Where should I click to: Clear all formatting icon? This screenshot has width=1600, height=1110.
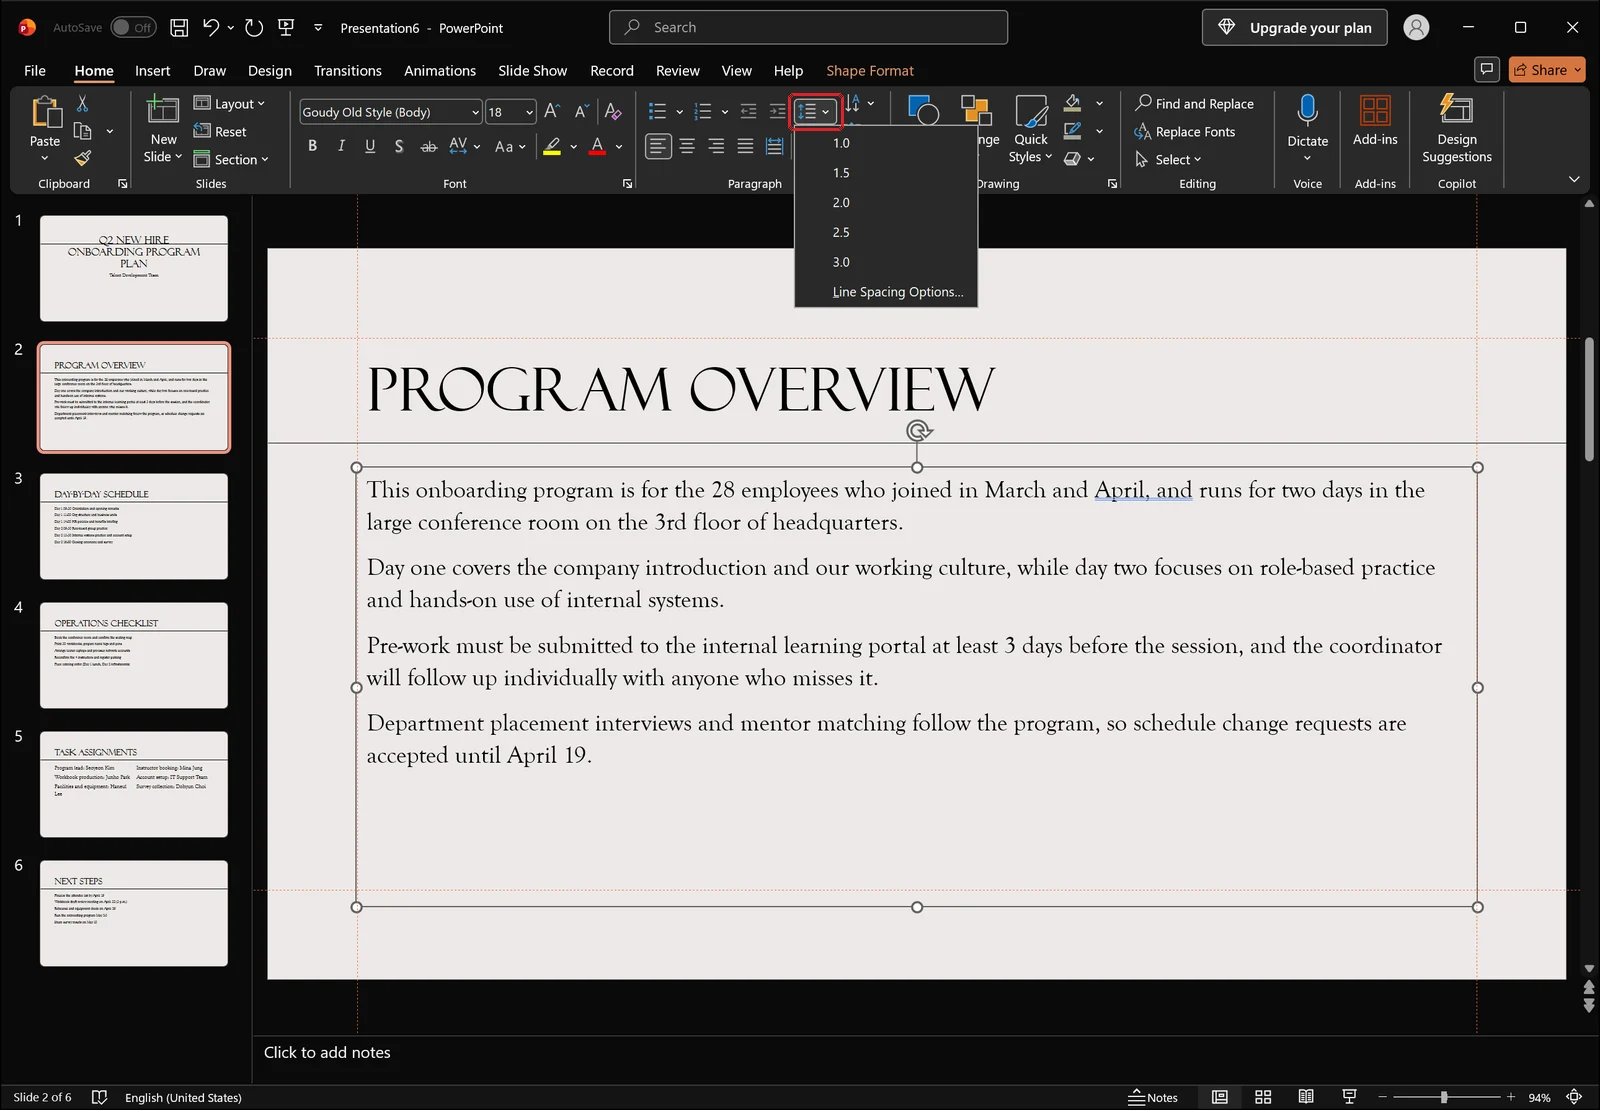pyautogui.click(x=613, y=112)
